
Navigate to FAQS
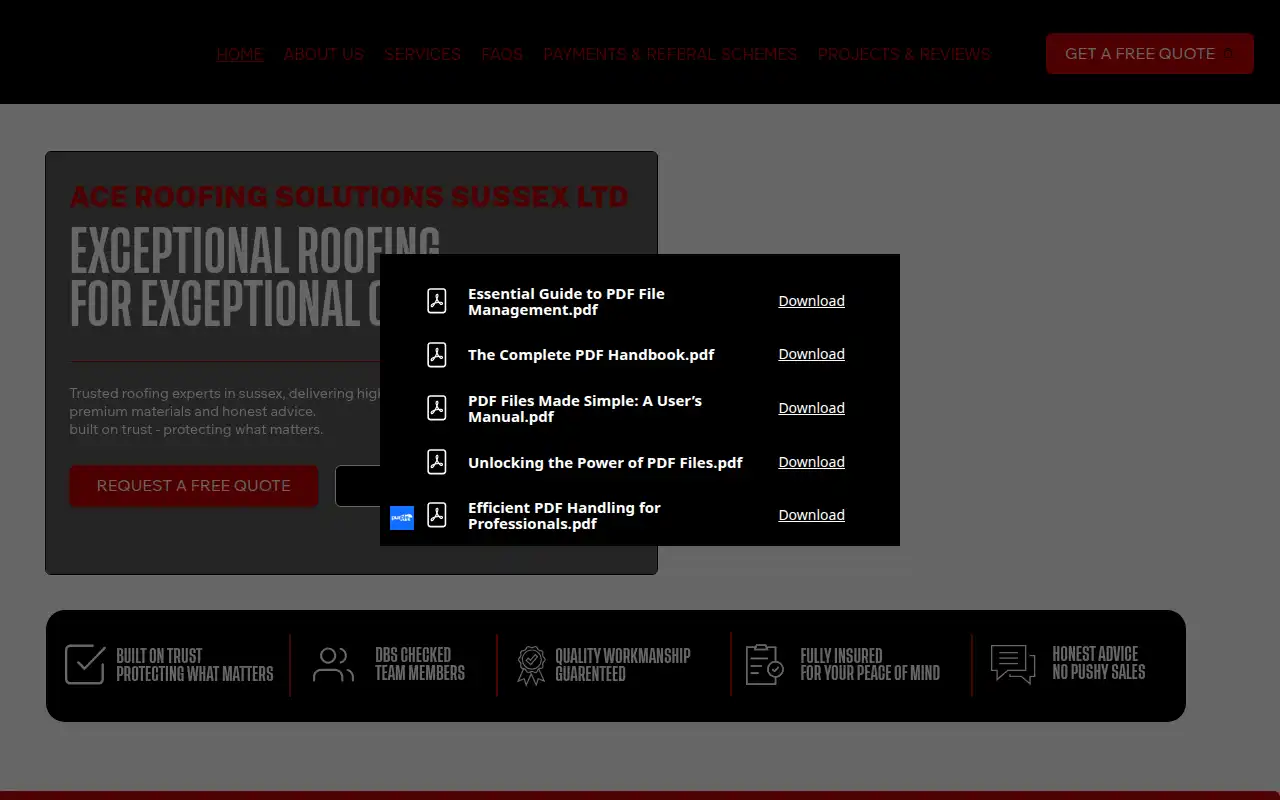502,54
